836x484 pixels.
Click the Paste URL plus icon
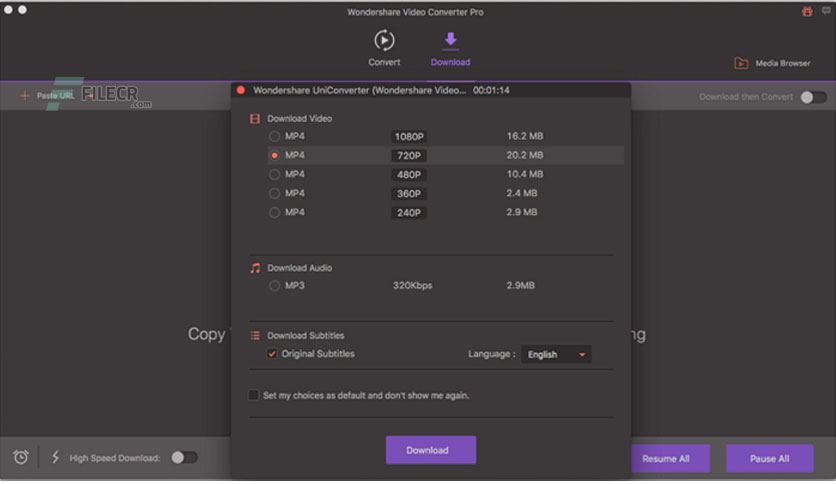[x=25, y=96]
